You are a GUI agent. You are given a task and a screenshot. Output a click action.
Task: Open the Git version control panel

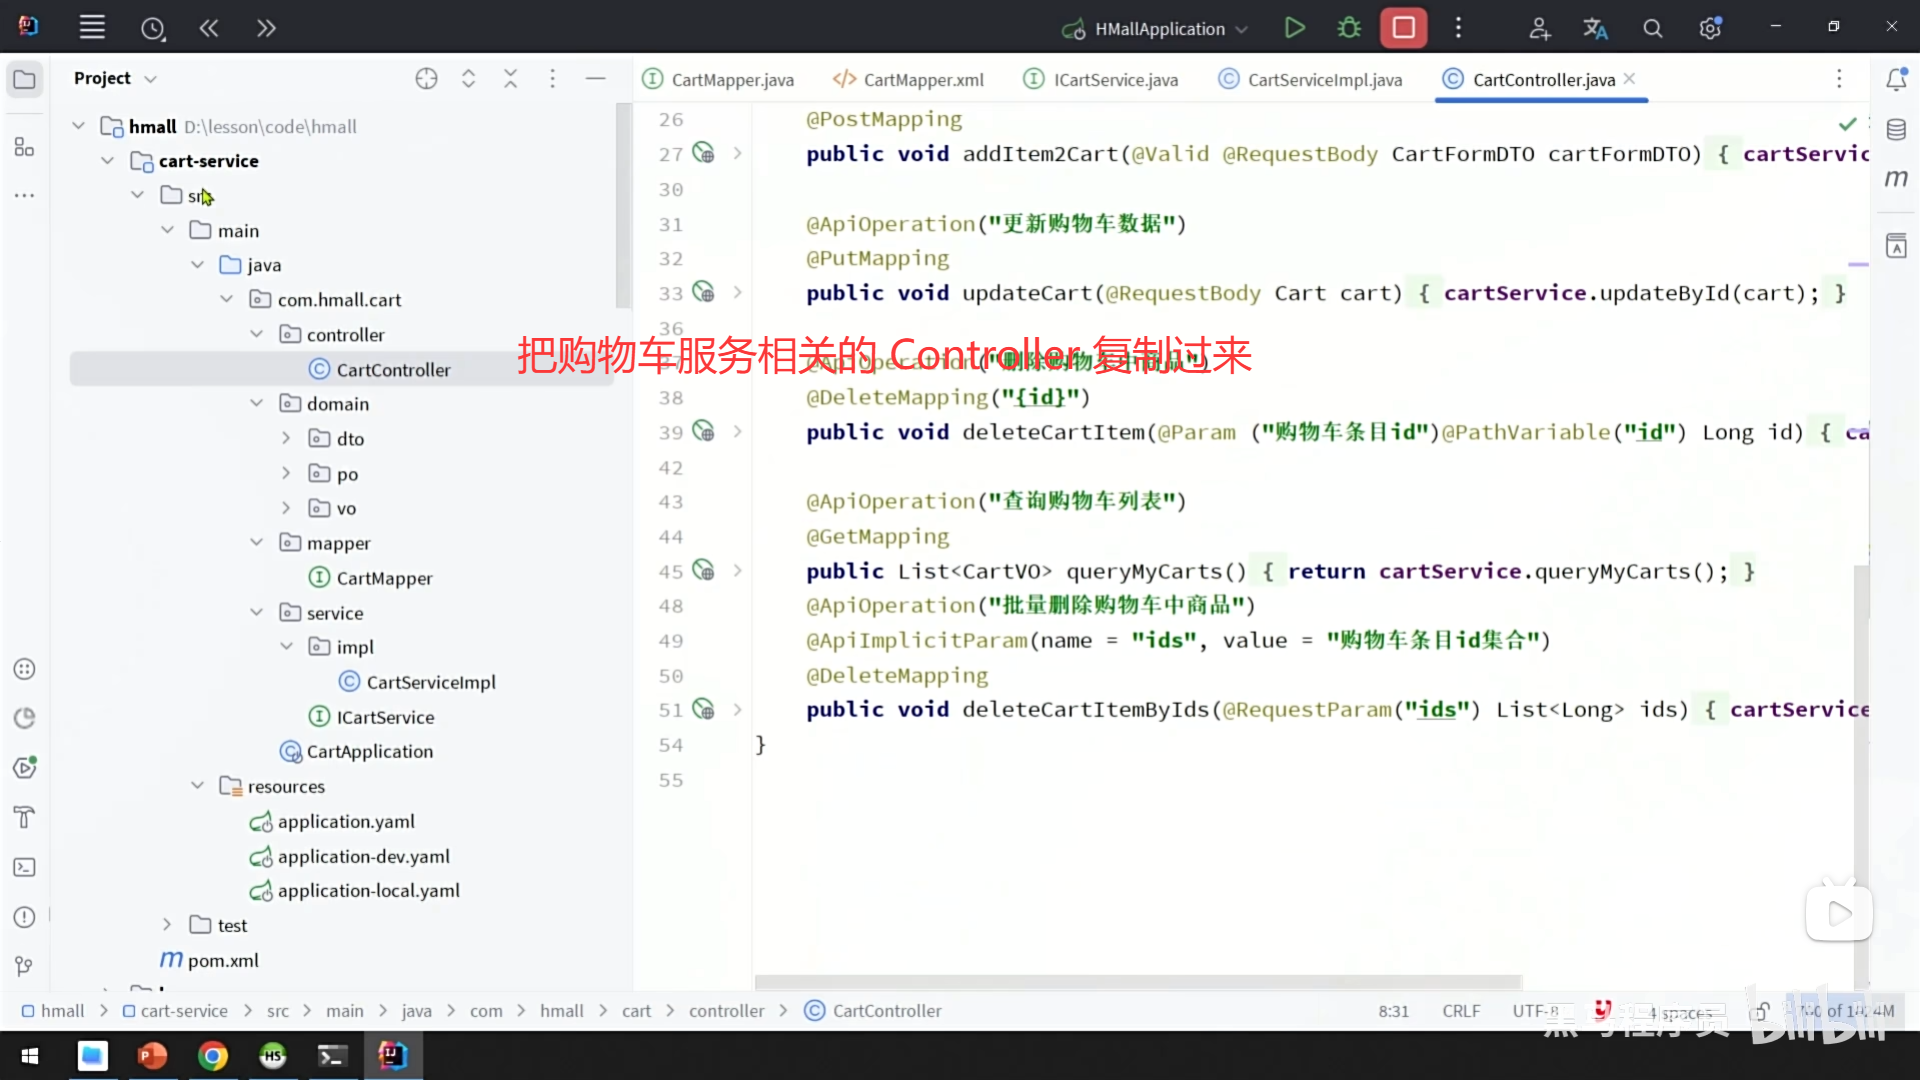click(25, 966)
